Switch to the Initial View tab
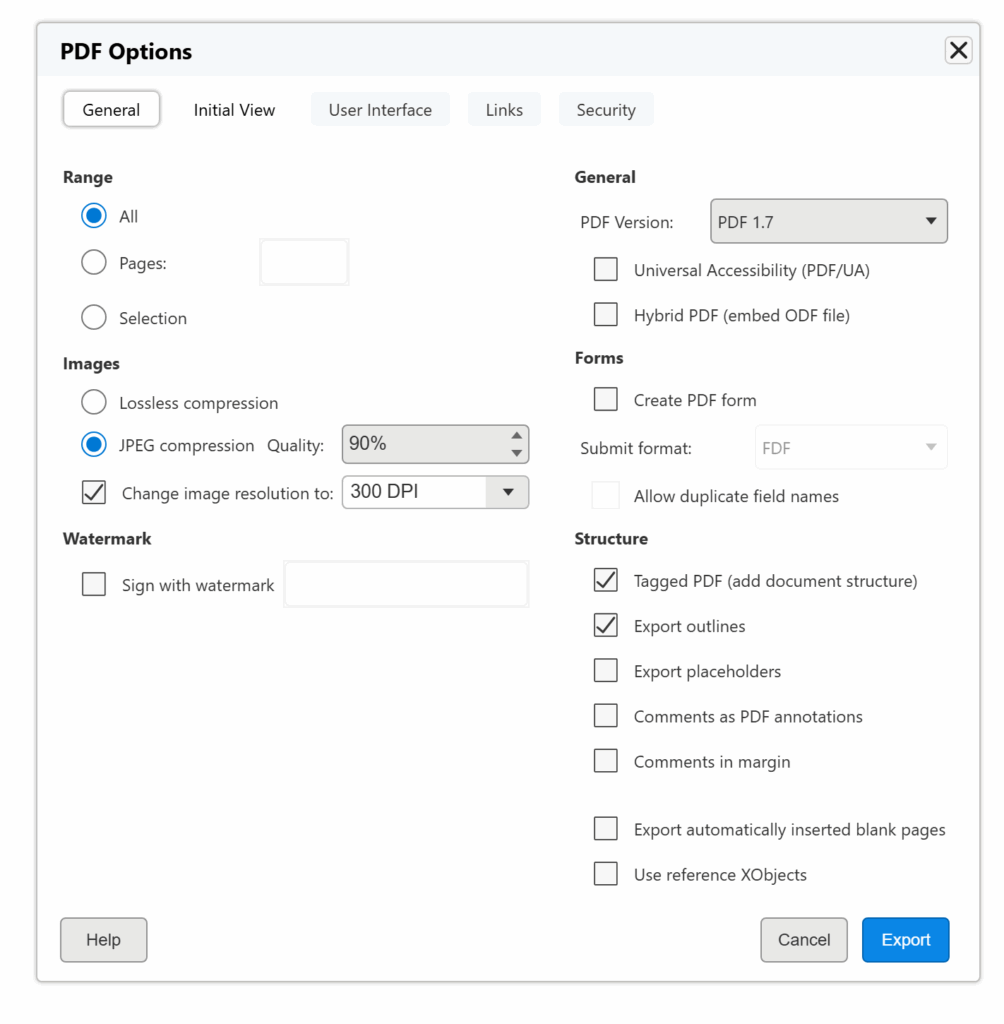The width and height of the screenshot is (1004, 1024). click(x=234, y=110)
